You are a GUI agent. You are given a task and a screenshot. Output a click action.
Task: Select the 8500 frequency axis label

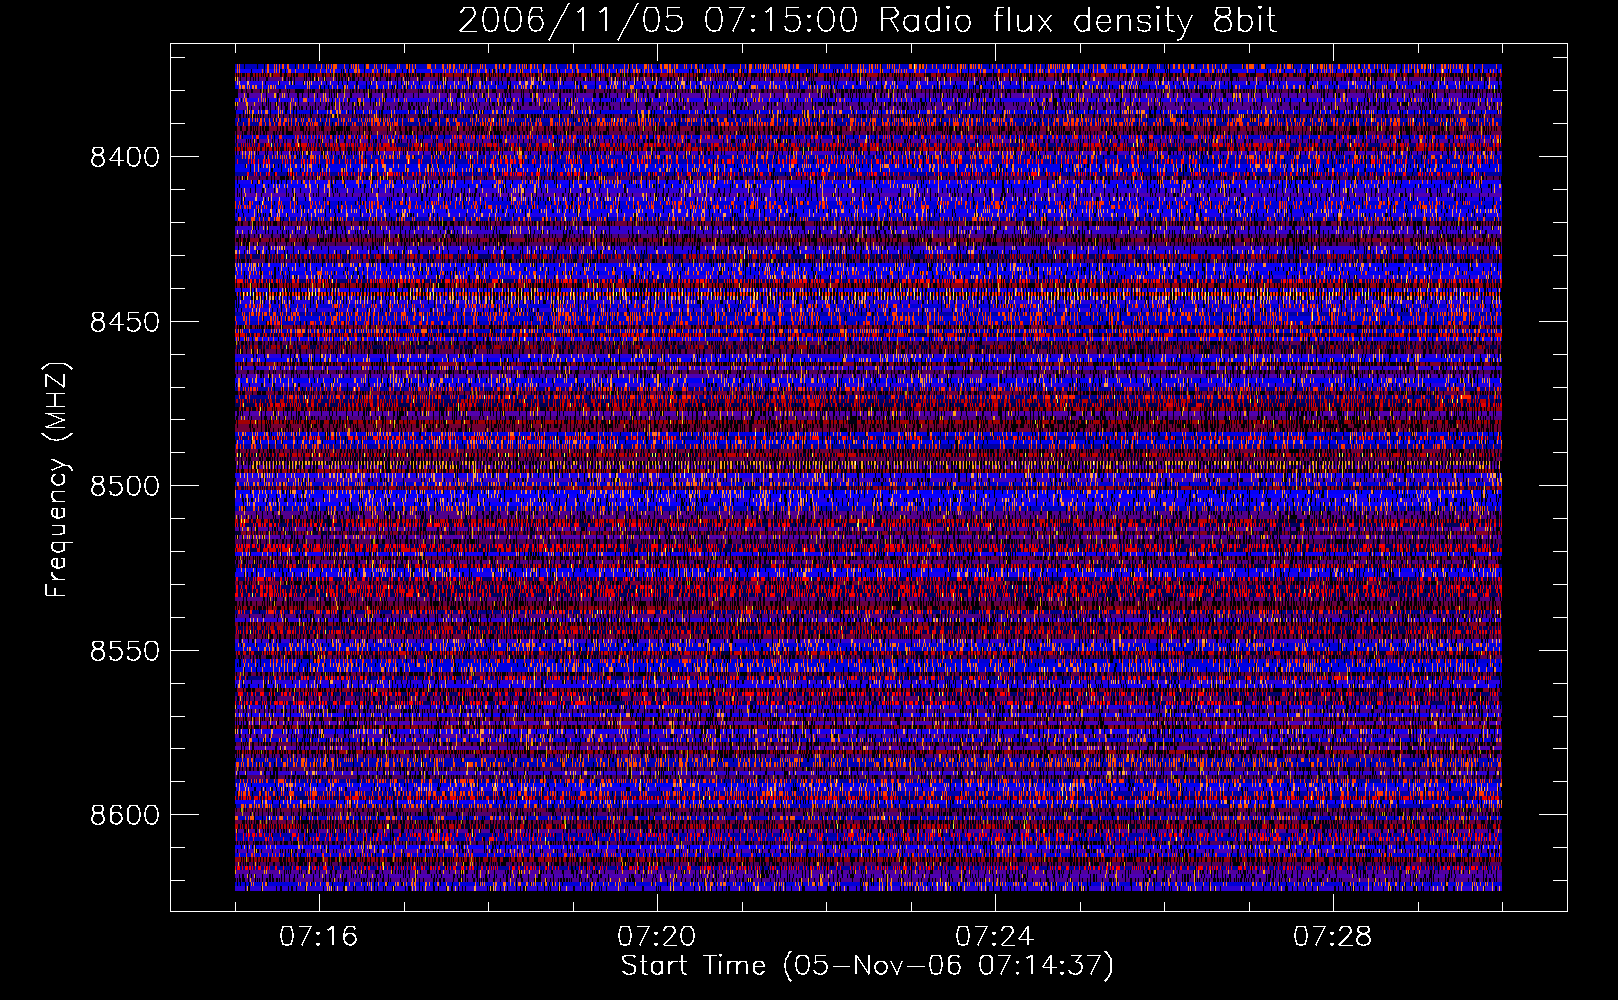[125, 487]
